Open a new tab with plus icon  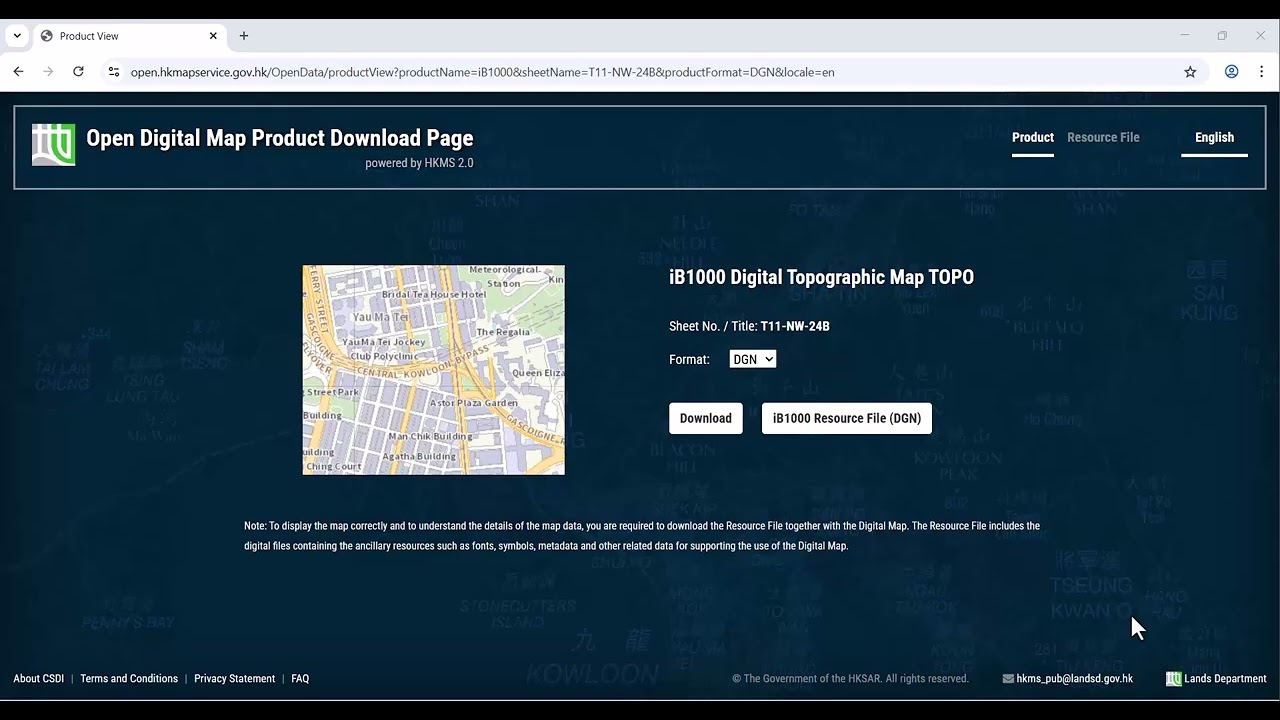point(244,36)
